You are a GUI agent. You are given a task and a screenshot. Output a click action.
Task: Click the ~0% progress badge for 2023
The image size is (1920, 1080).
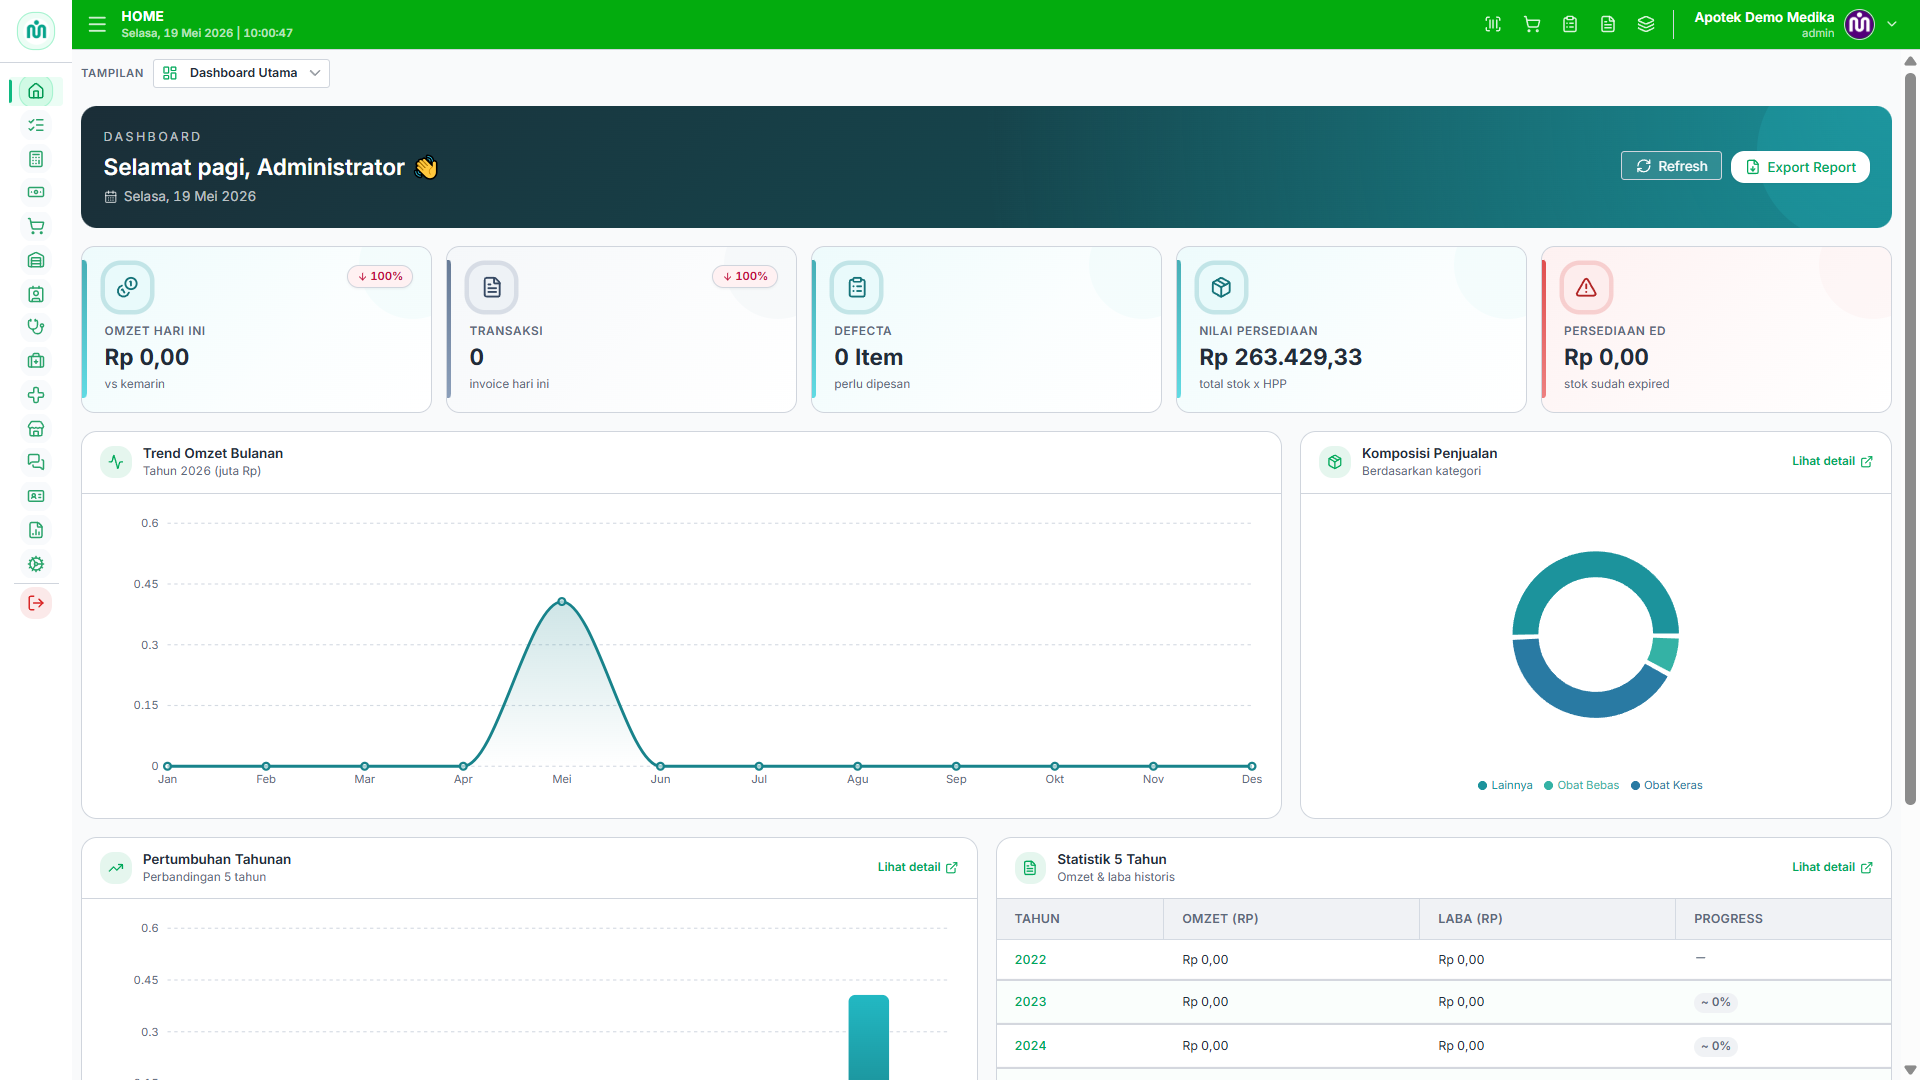[x=1716, y=1002]
